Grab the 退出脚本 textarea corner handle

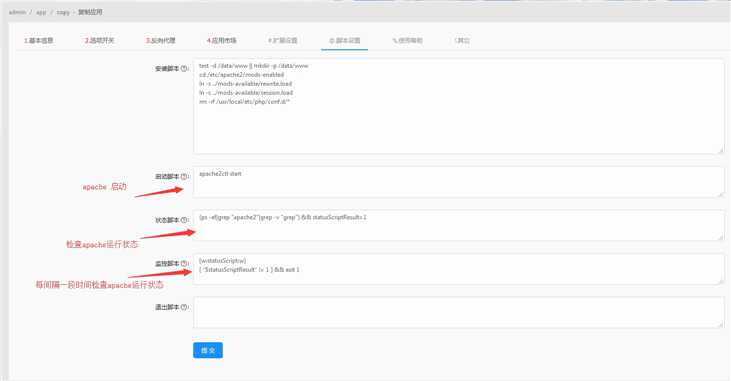point(721,324)
